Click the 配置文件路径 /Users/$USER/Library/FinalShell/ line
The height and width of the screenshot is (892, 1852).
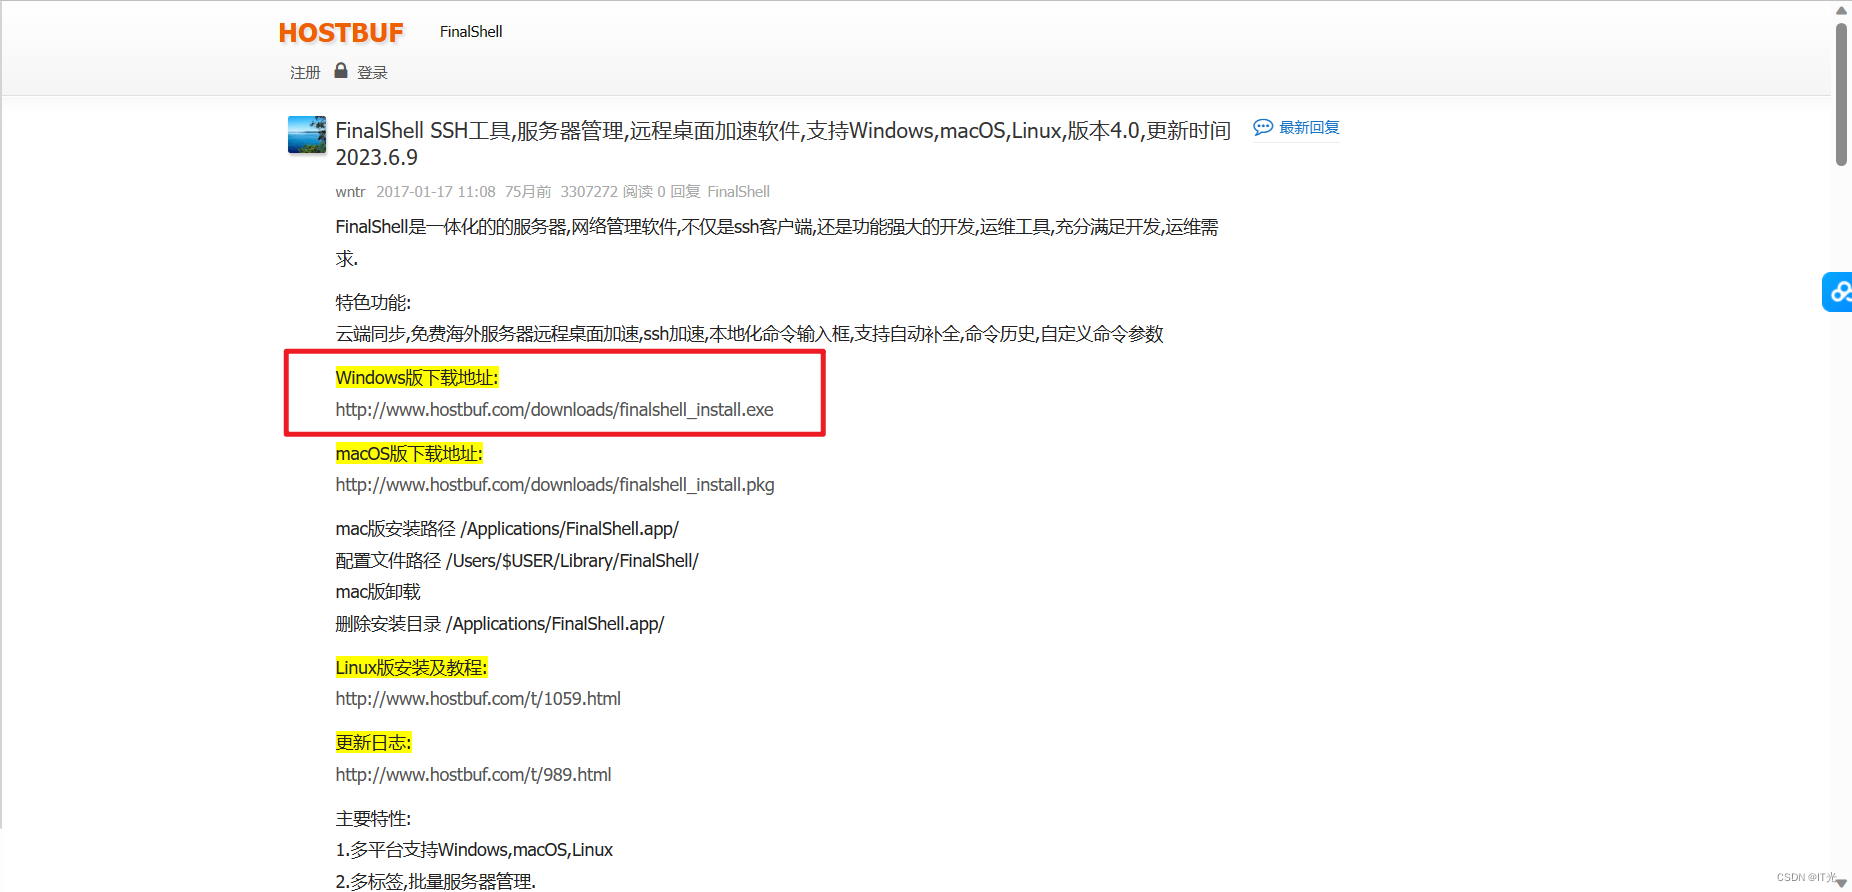click(x=517, y=561)
